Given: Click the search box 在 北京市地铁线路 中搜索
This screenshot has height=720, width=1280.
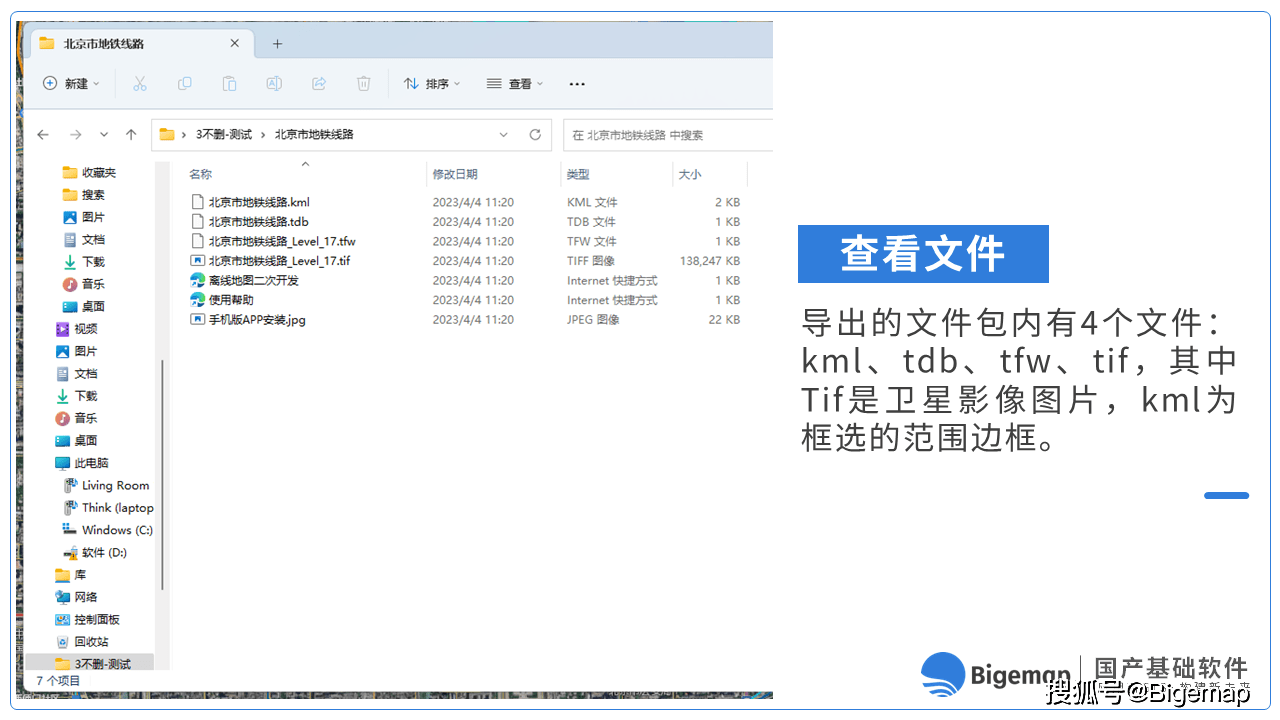Looking at the screenshot, I should pos(668,135).
